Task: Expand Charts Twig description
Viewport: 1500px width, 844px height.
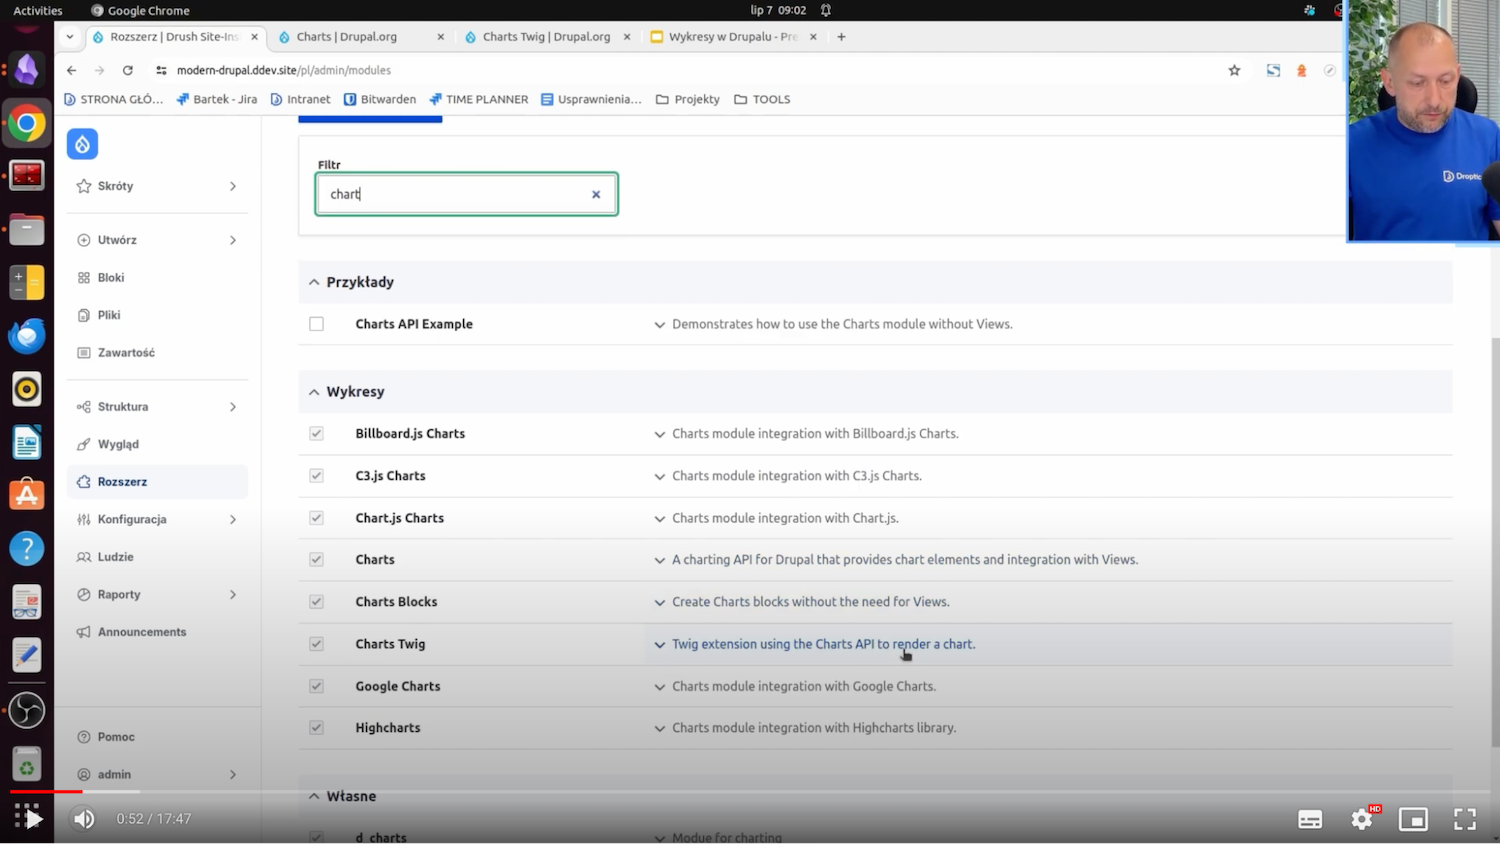Action: (x=659, y=645)
